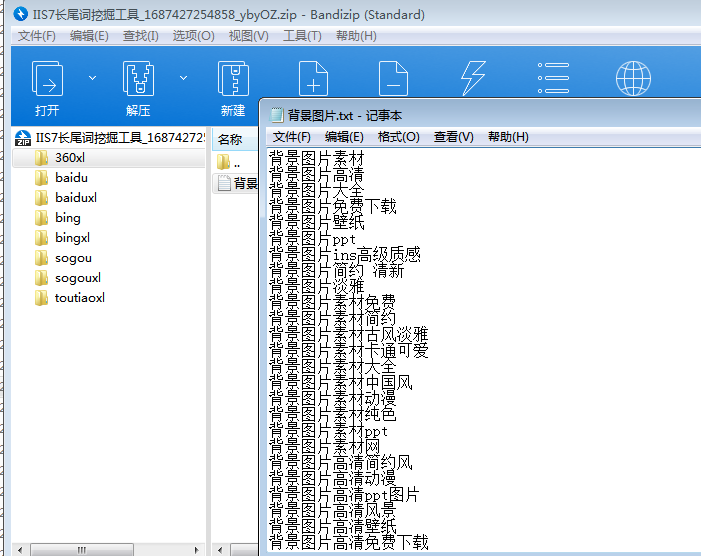The width and height of the screenshot is (701, 556).
Task: Click line 背景图片素材中国风 in Notepad
Action: 341,383
